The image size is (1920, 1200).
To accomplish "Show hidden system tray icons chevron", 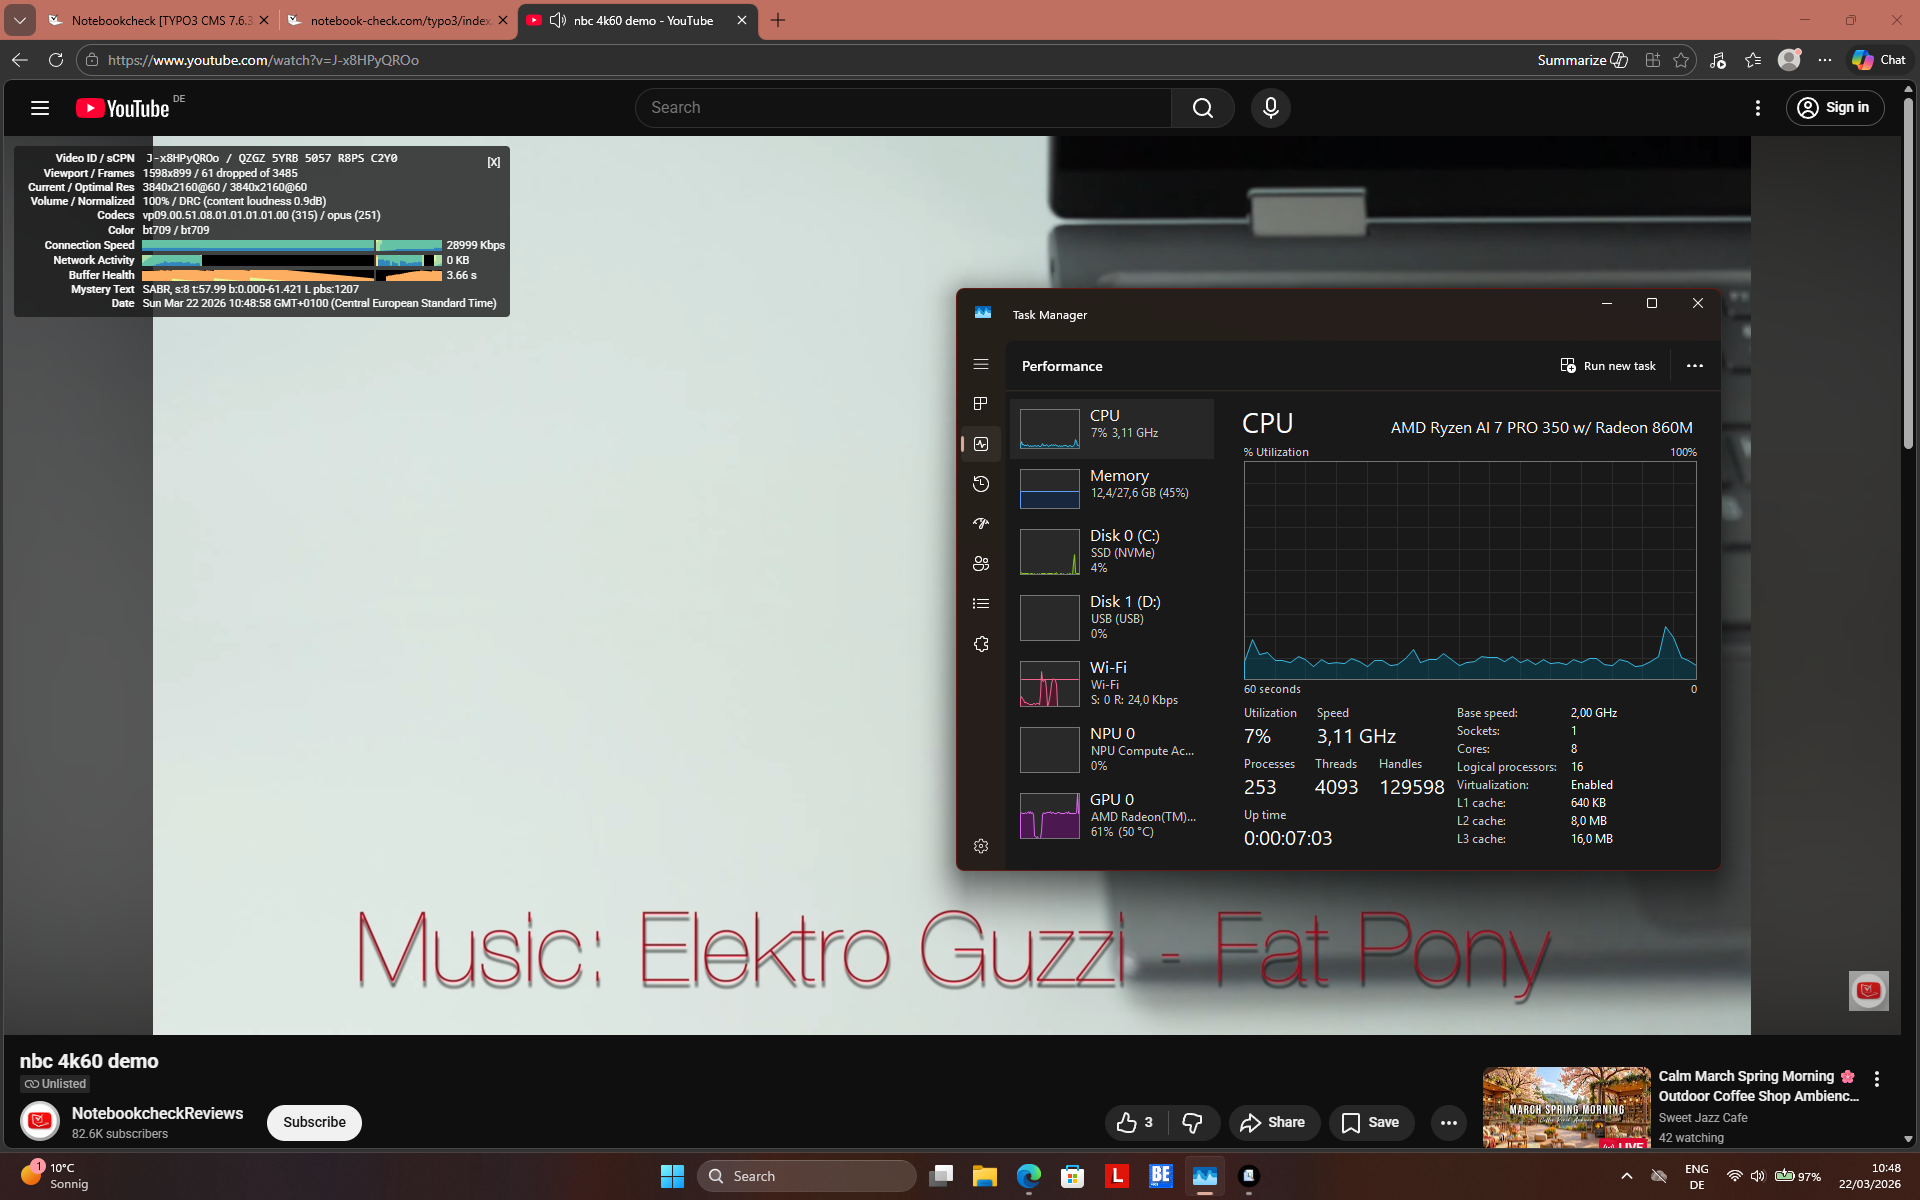I will (x=1626, y=1176).
